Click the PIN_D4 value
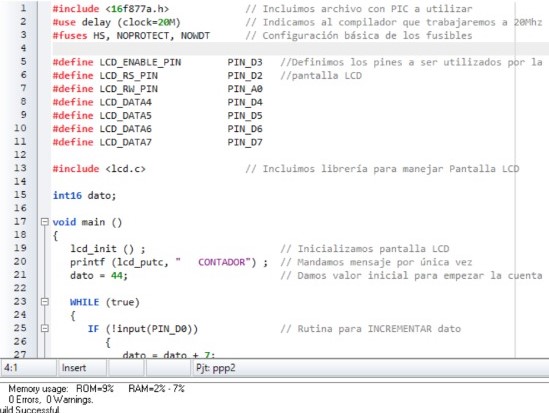The image size is (549, 413). [245, 102]
